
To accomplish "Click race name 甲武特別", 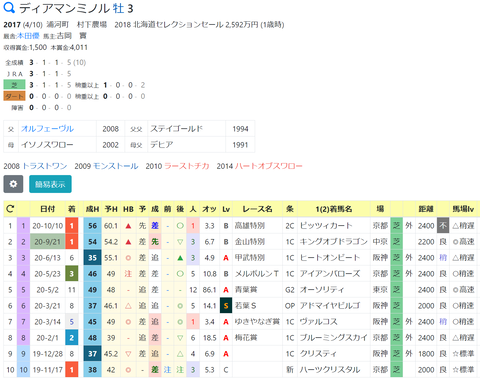I will (x=250, y=258).
